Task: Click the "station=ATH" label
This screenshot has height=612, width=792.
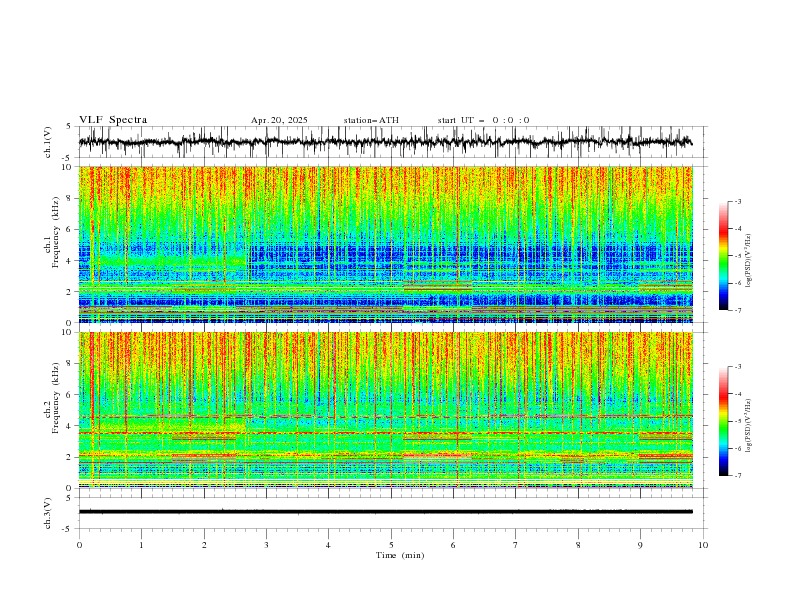Action: (371, 120)
